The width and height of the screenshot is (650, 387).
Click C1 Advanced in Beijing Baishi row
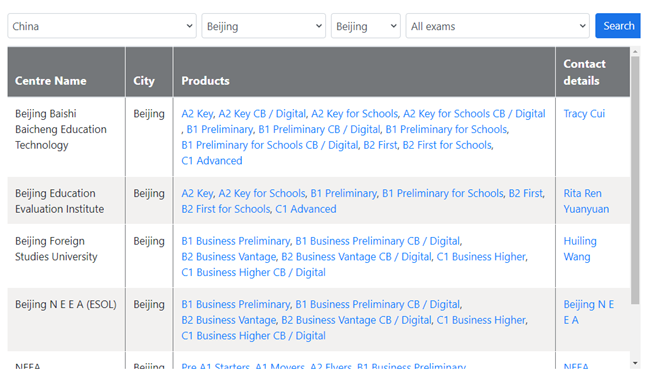[x=212, y=161]
